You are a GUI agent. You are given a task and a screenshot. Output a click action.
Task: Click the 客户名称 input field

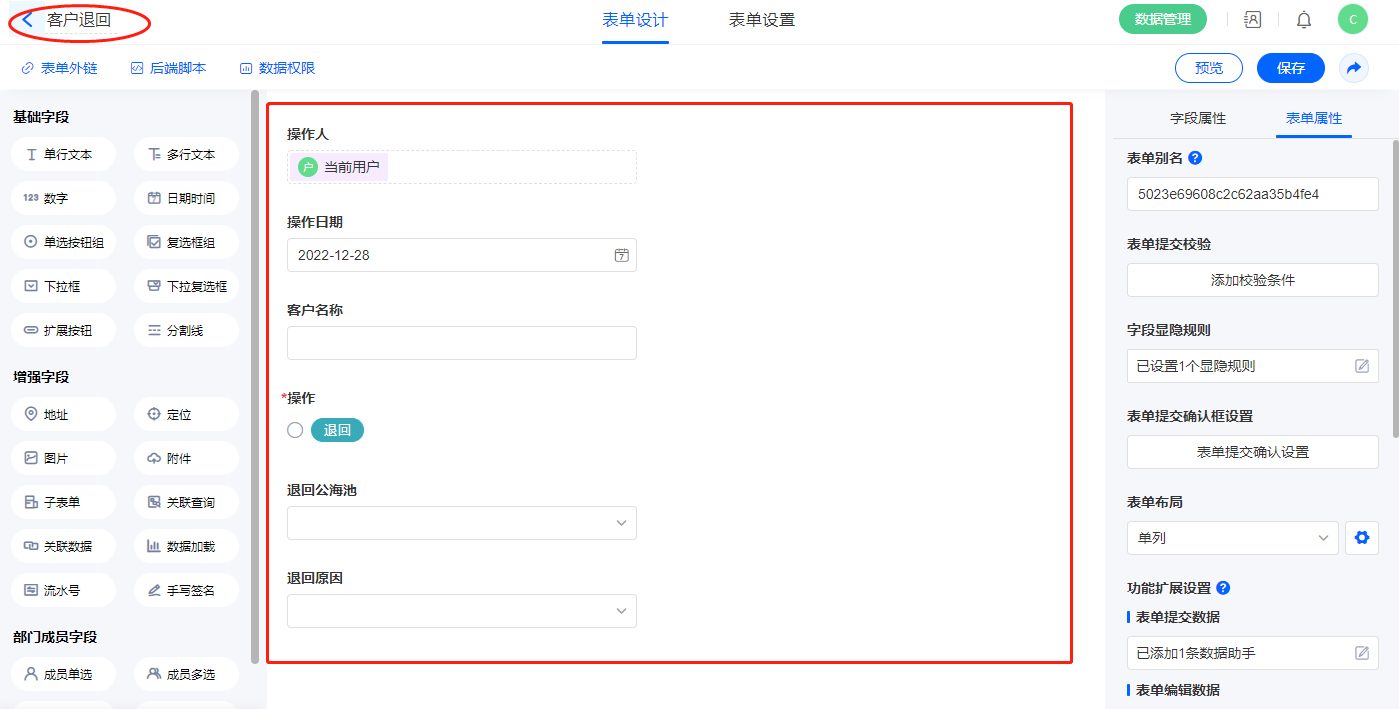pyautogui.click(x=461, y=343)
